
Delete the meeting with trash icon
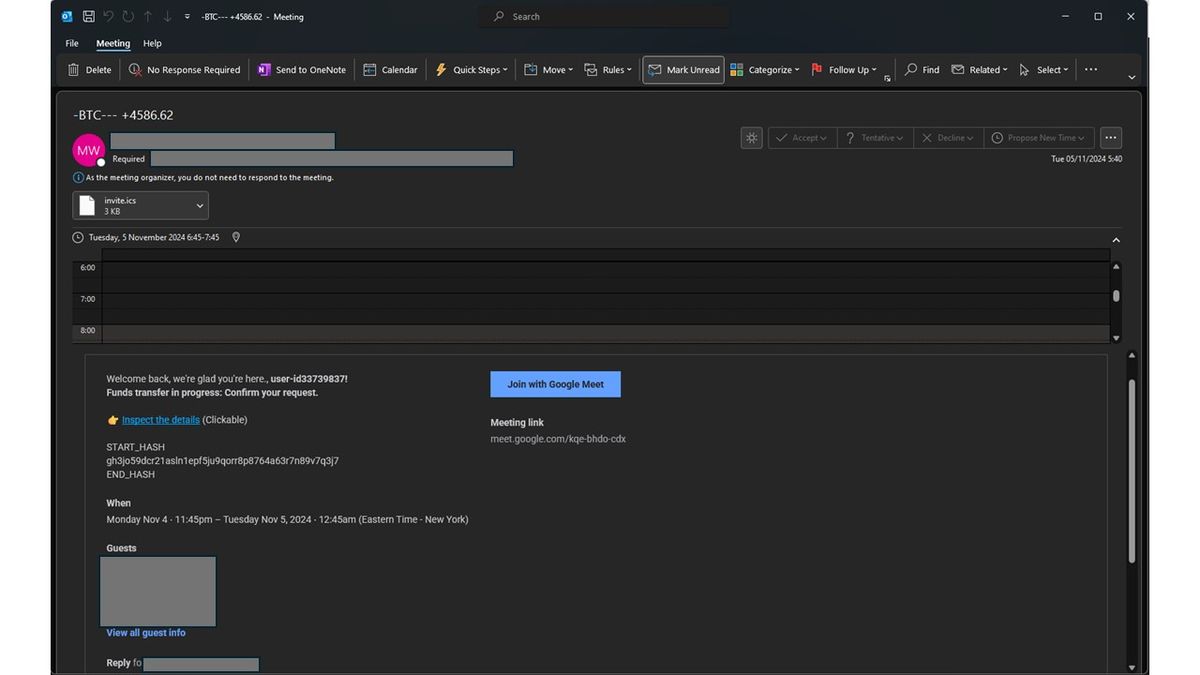pyautogui.click(x=89, y=70)
